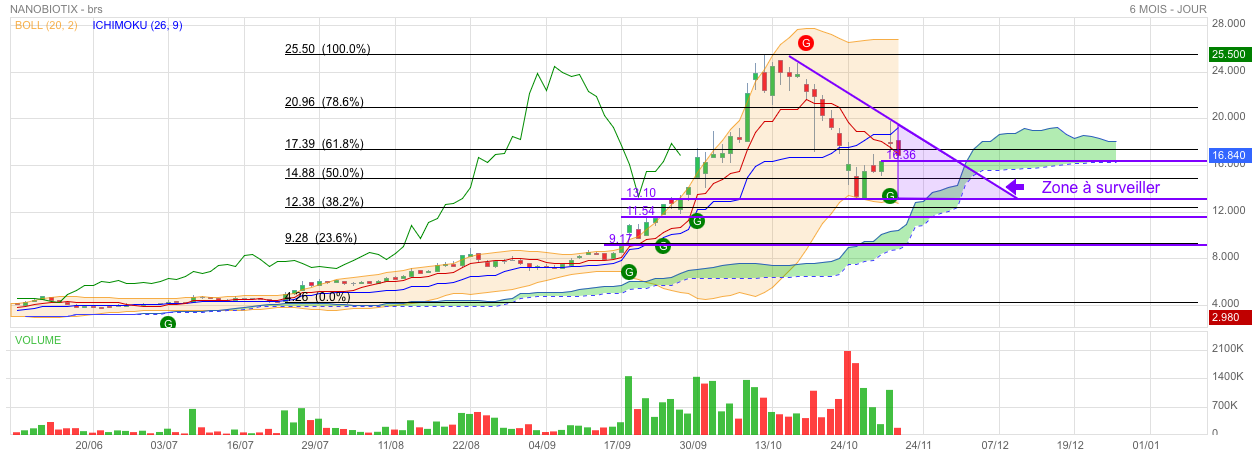Select the green G marker at bottom left near 03/07

tap(168, 323)
